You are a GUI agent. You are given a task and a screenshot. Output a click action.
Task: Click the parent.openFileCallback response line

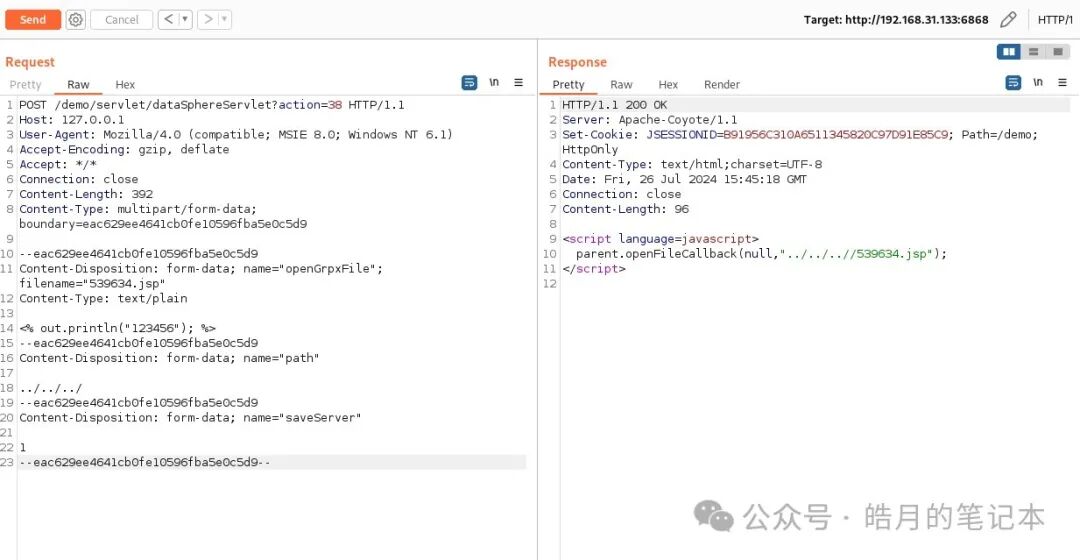click(x=761, y=253)
